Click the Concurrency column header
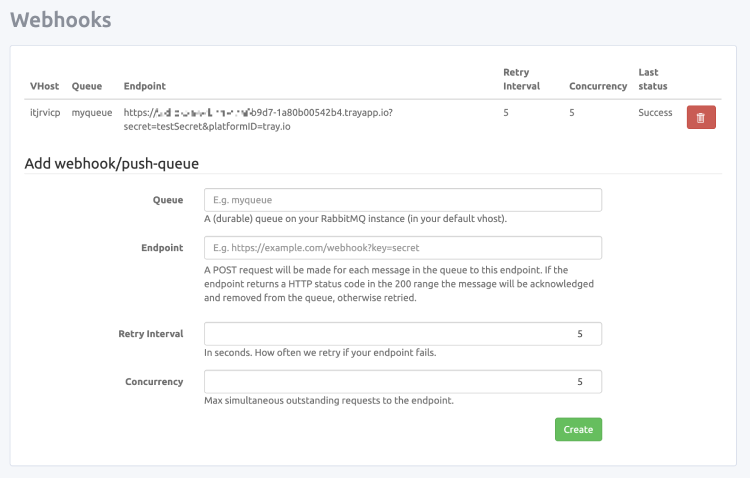The image size is (750, 479). 598,86
